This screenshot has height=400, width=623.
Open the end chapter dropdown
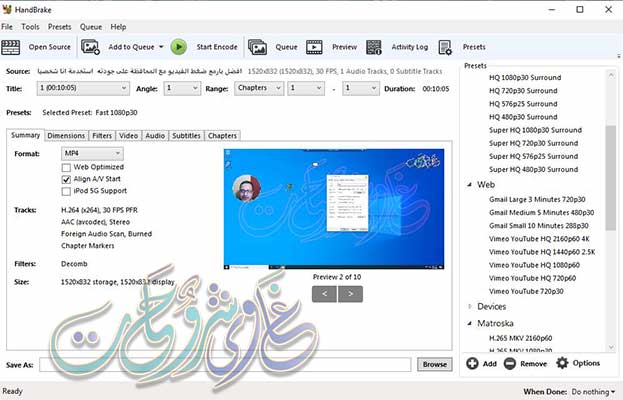[x=360, y=88]
